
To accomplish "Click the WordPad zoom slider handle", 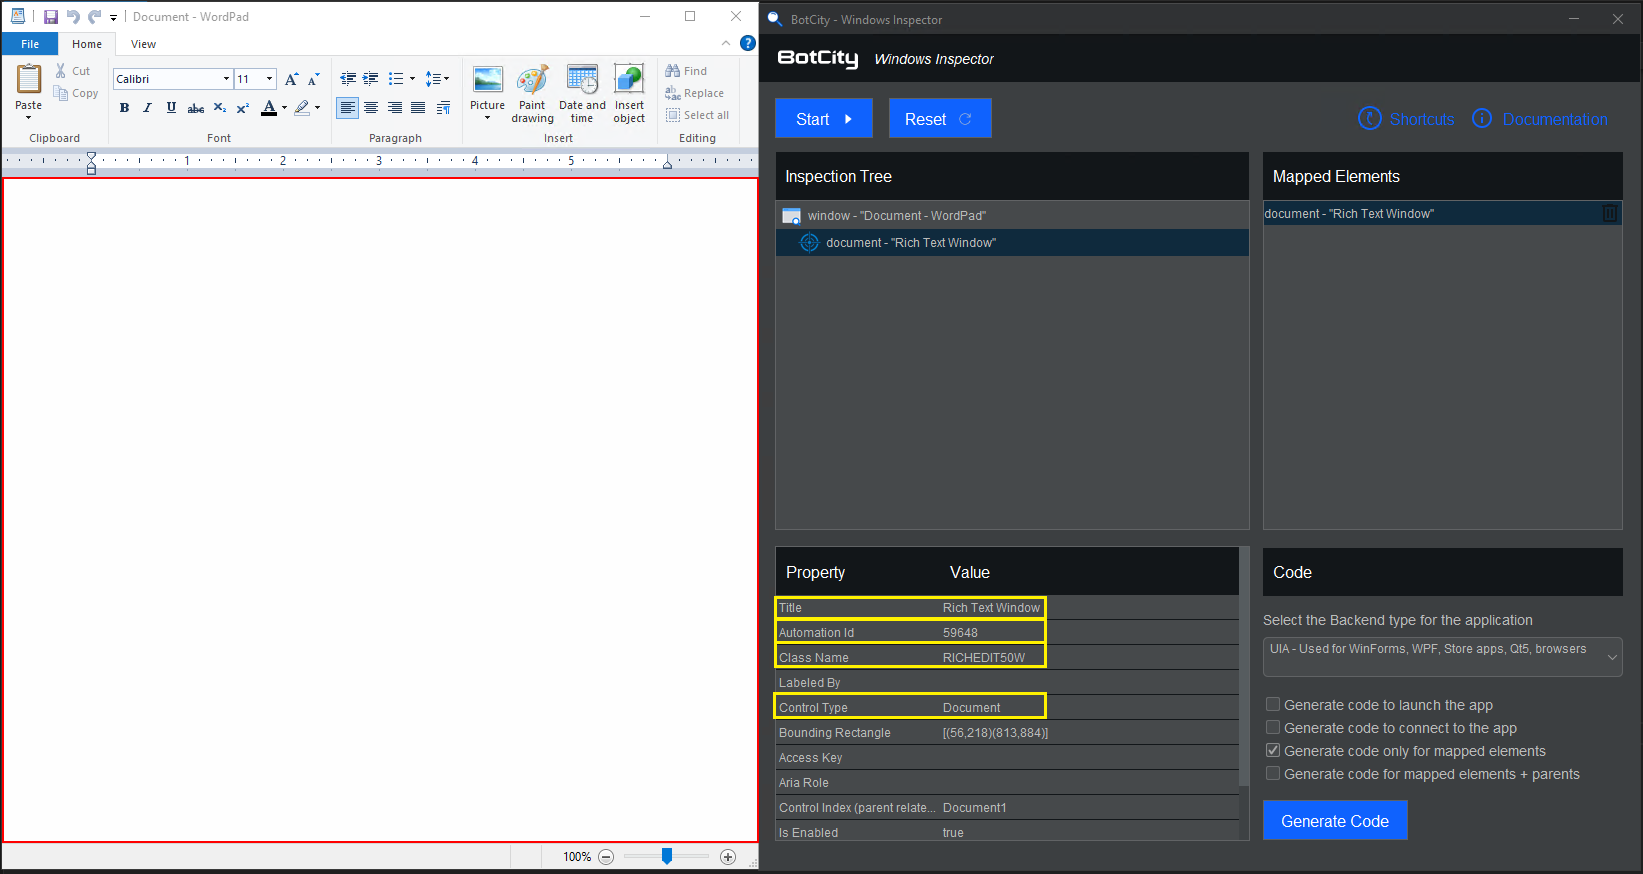I will point(667,856).
